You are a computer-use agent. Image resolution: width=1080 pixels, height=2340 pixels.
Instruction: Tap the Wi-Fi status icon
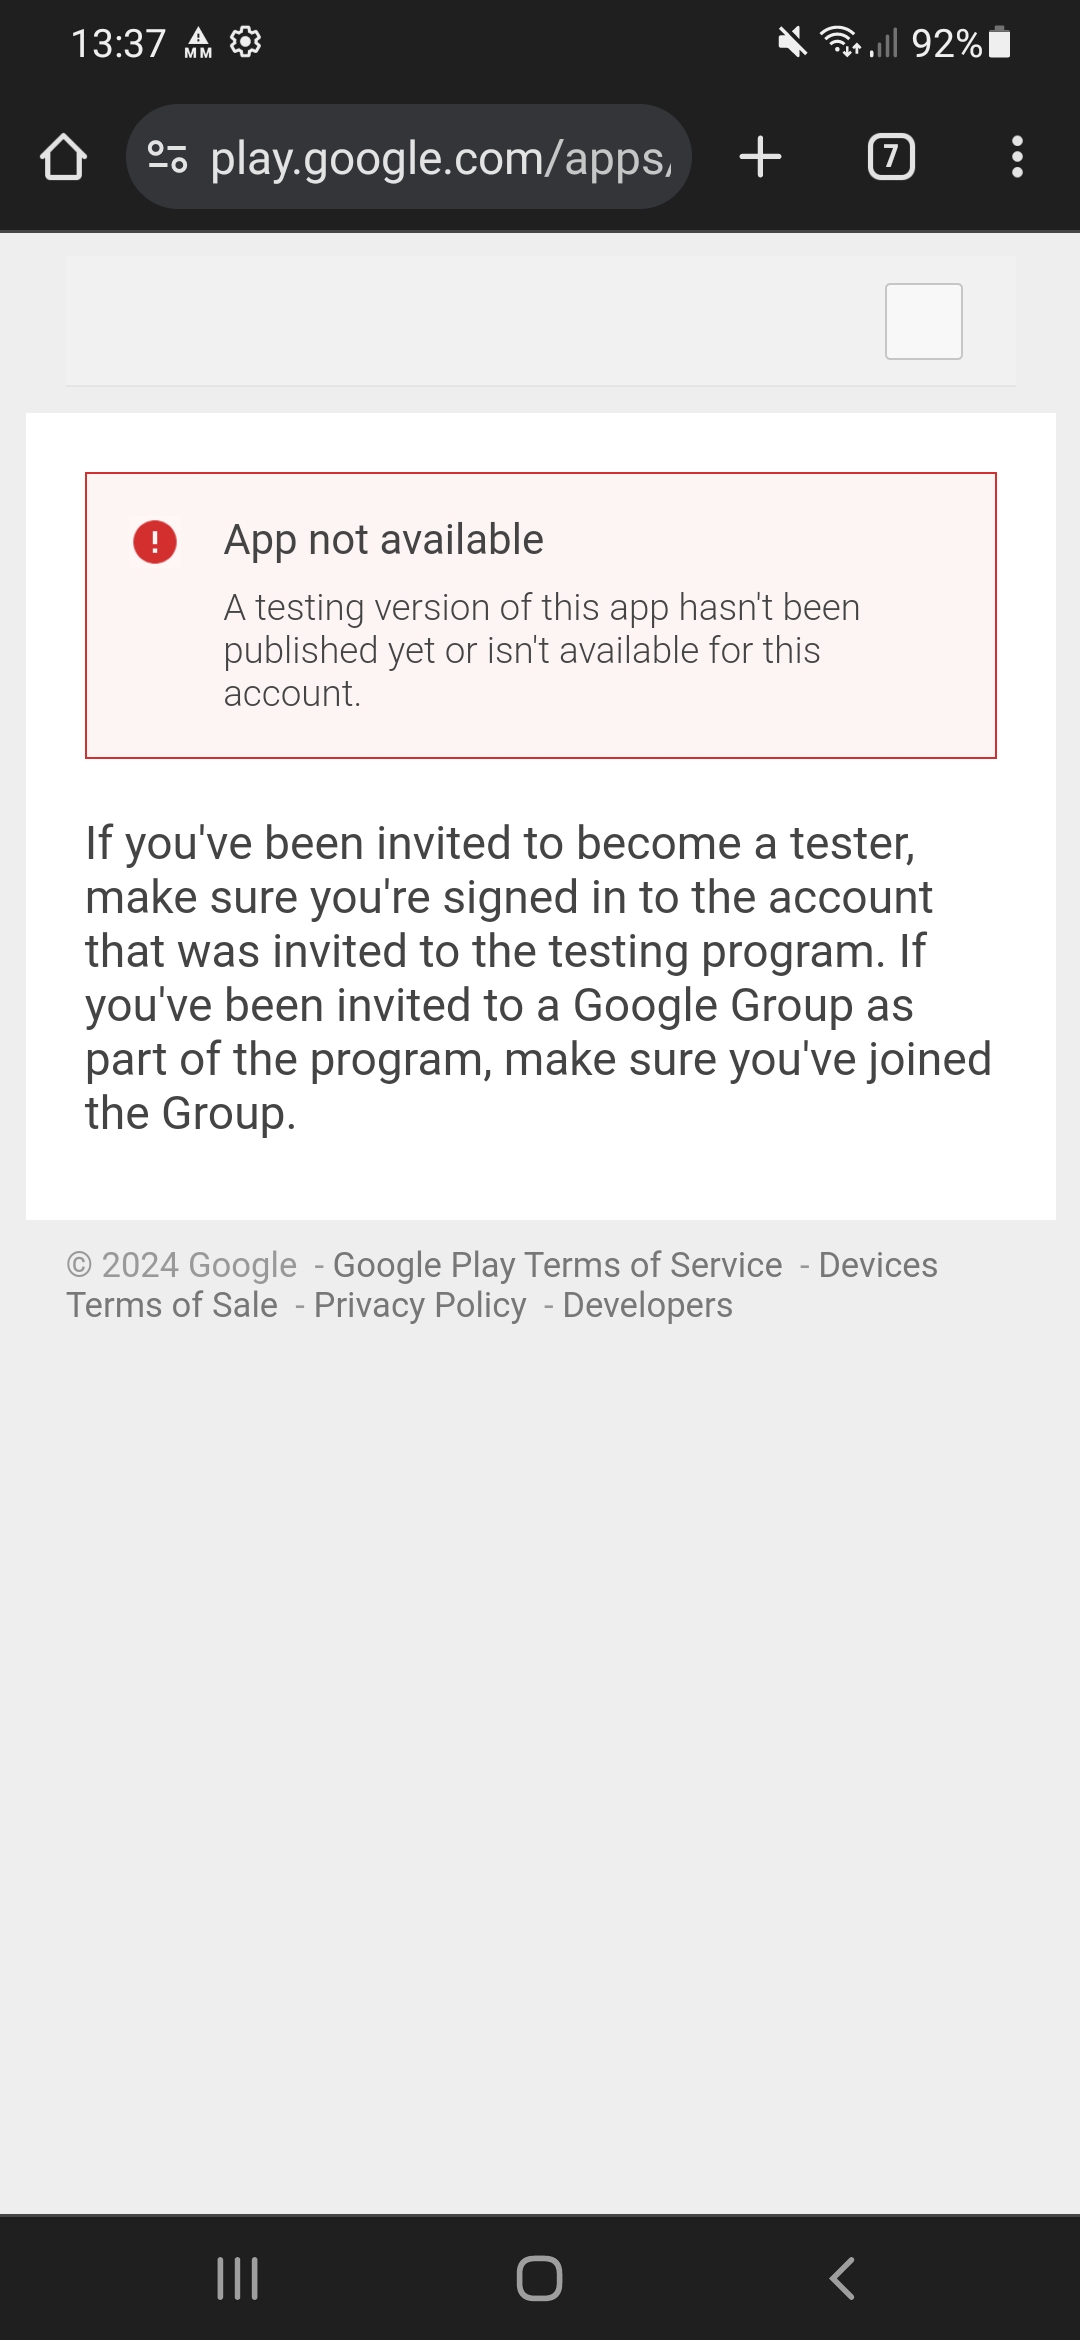point(838,42)
